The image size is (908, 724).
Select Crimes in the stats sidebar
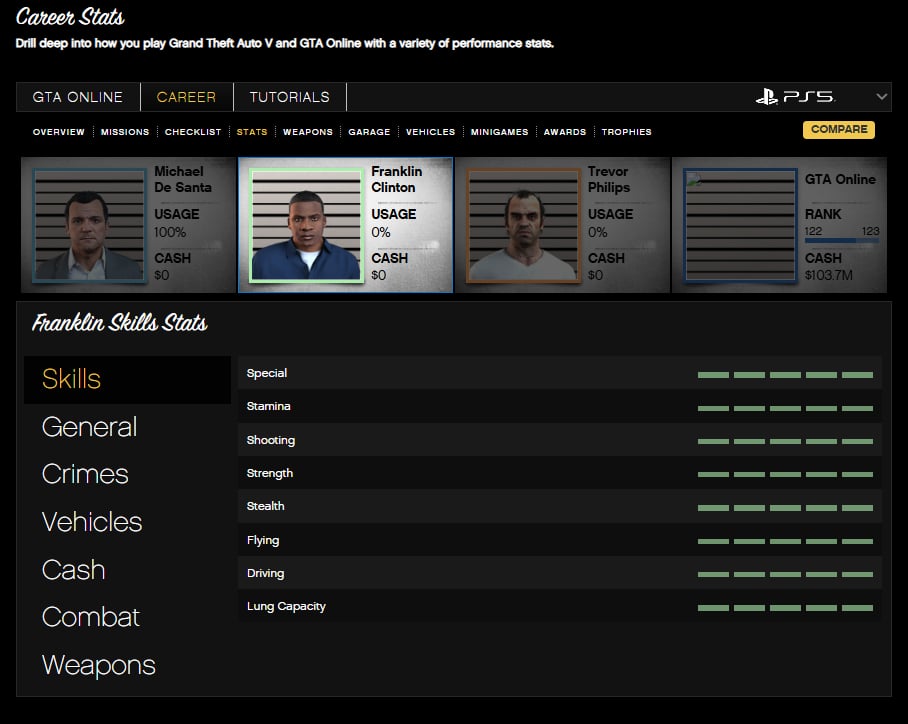point(85,474)
